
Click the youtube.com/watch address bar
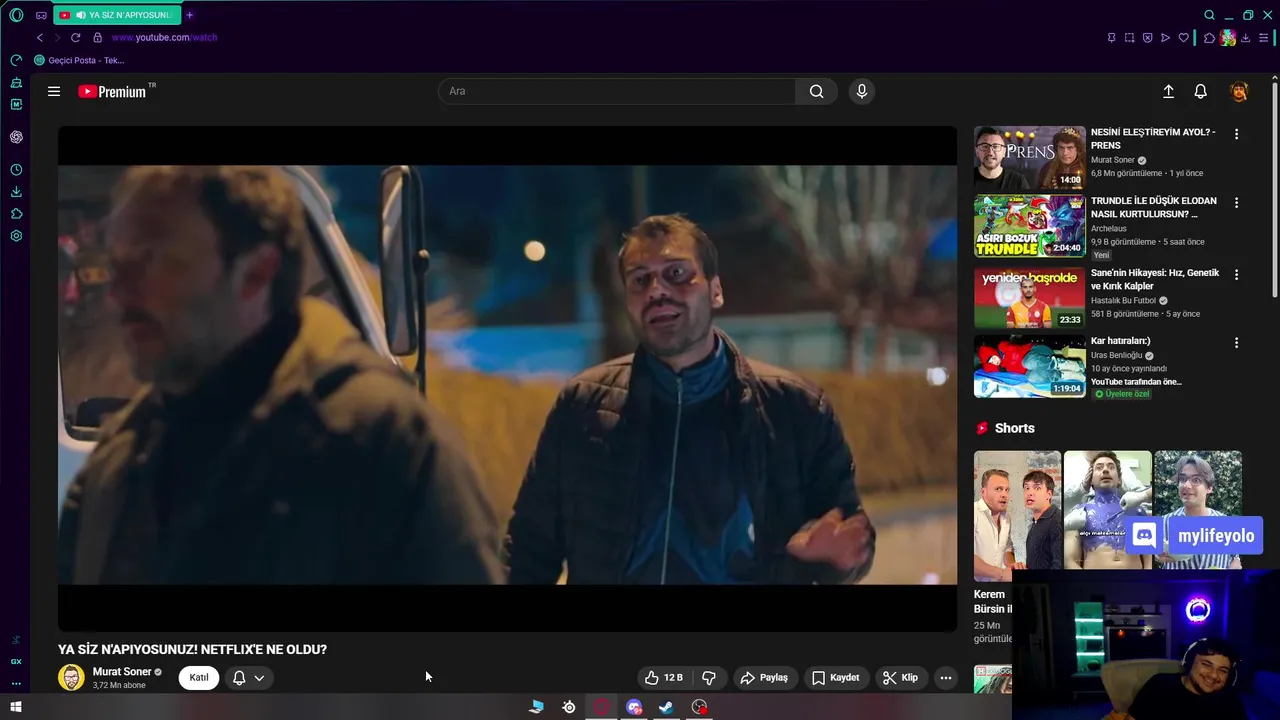click(164, 37)
